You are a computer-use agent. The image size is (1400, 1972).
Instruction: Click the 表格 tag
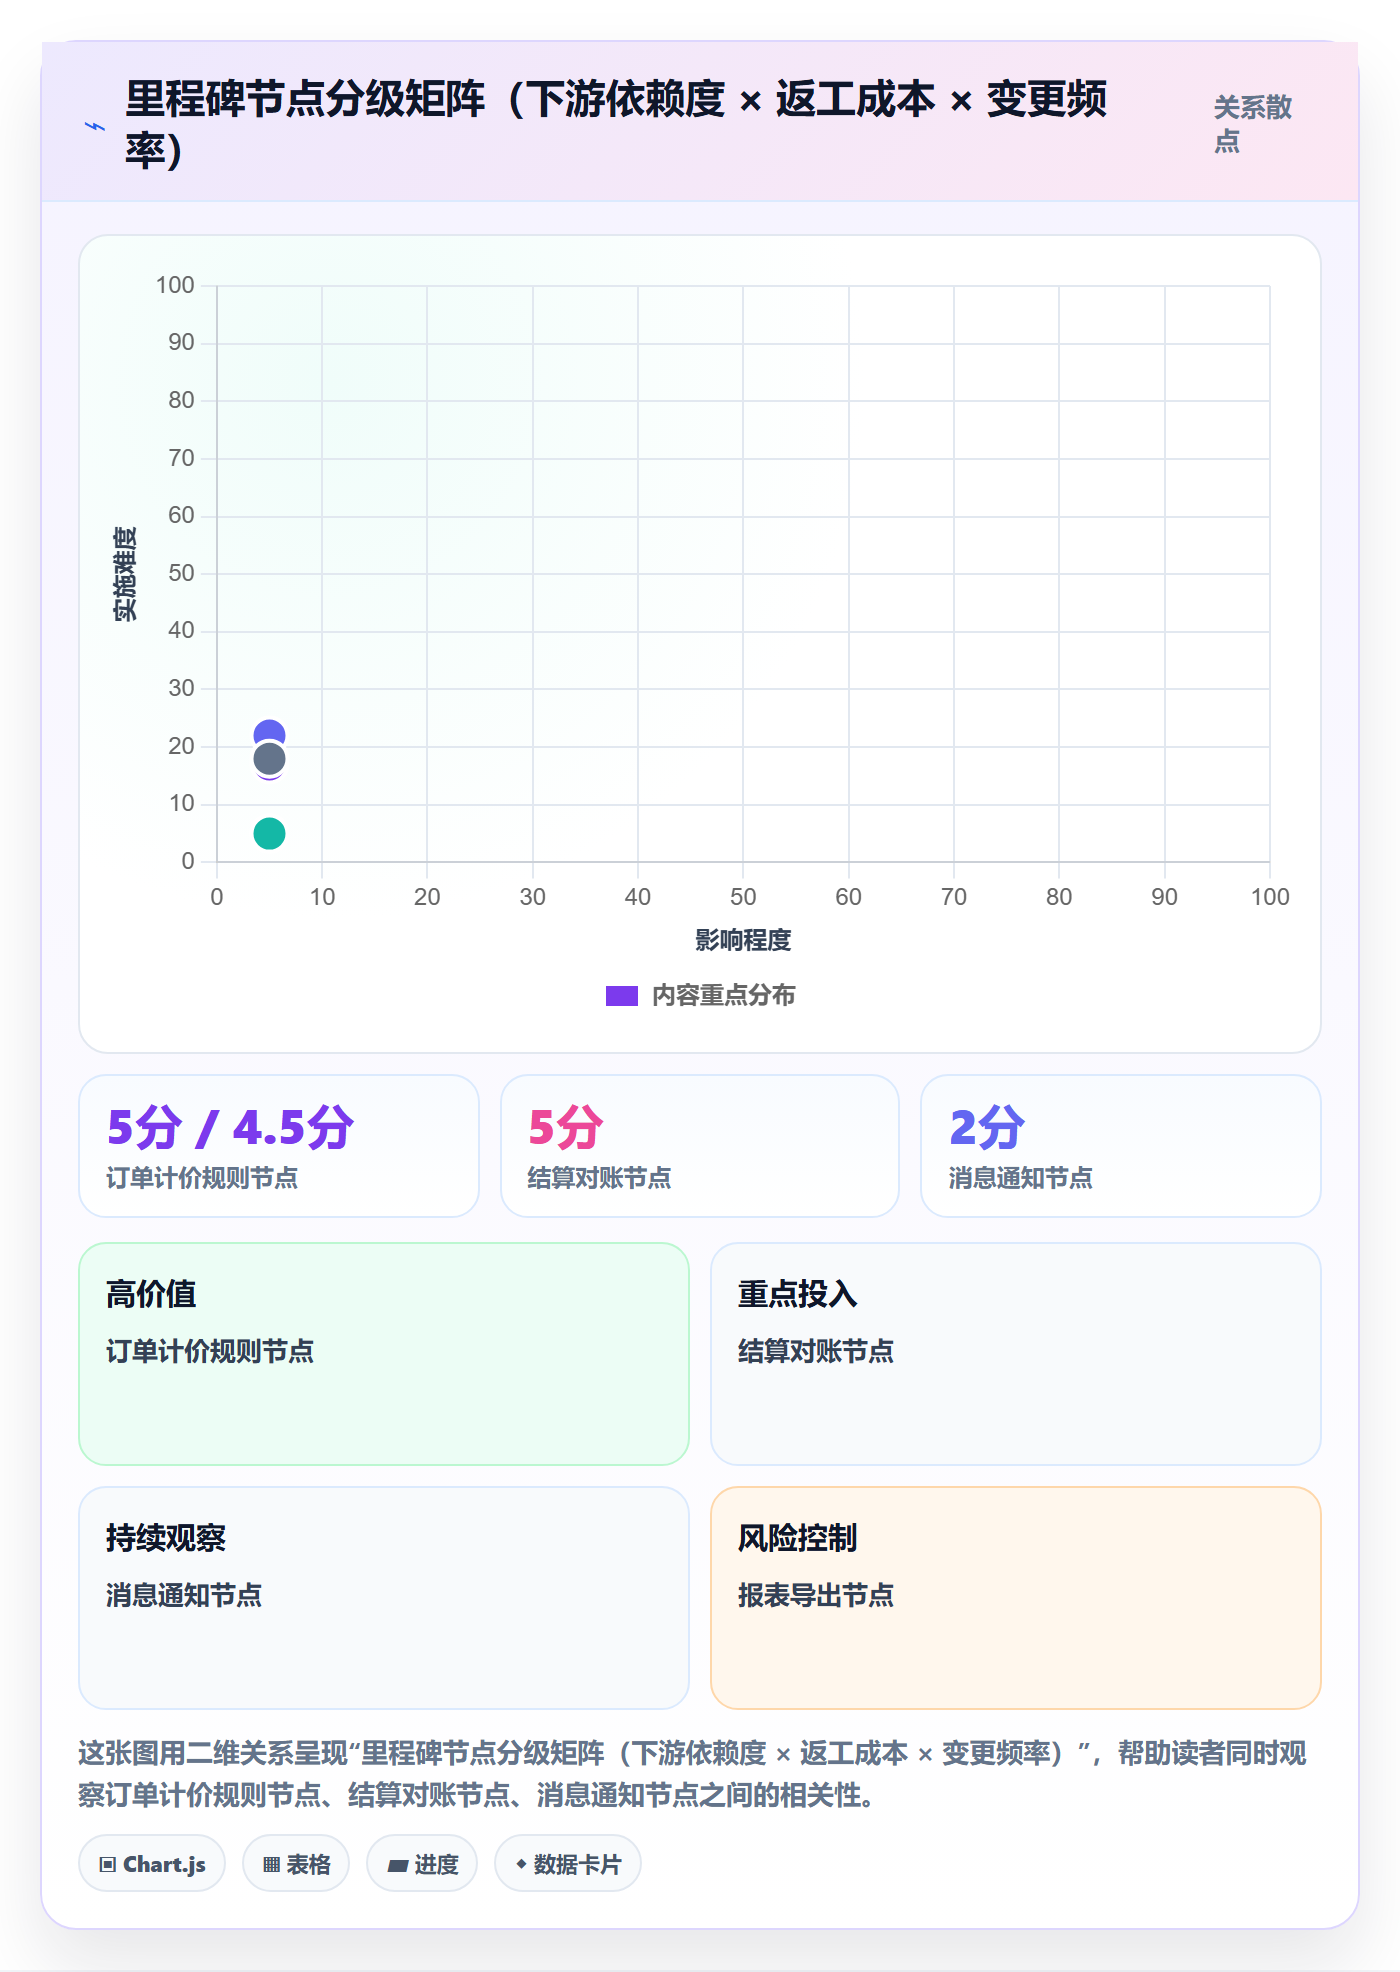click(x=296, y=1864)
